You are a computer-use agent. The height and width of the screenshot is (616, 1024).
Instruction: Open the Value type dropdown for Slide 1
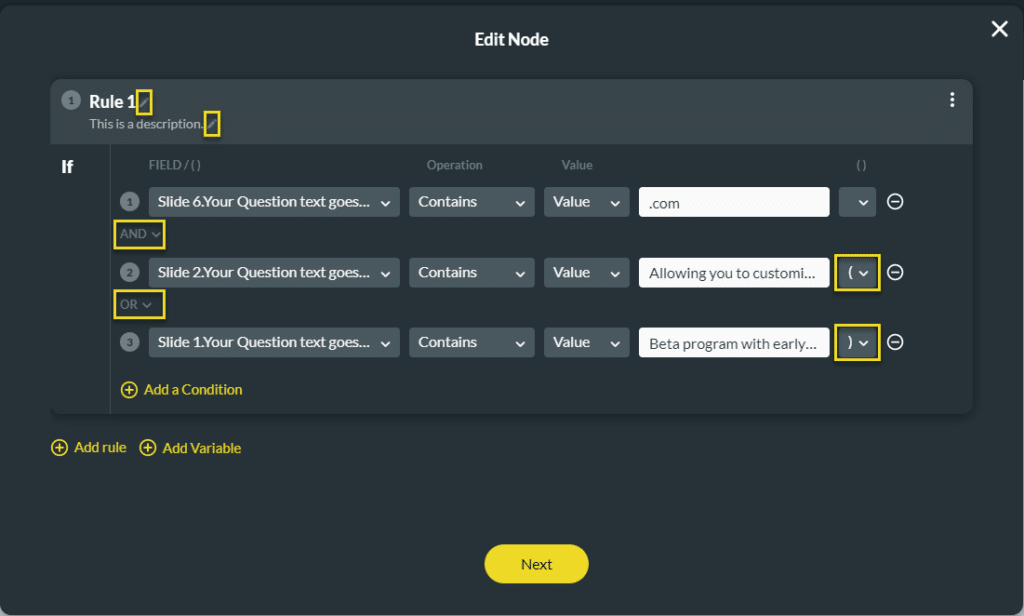click(586, 342)
